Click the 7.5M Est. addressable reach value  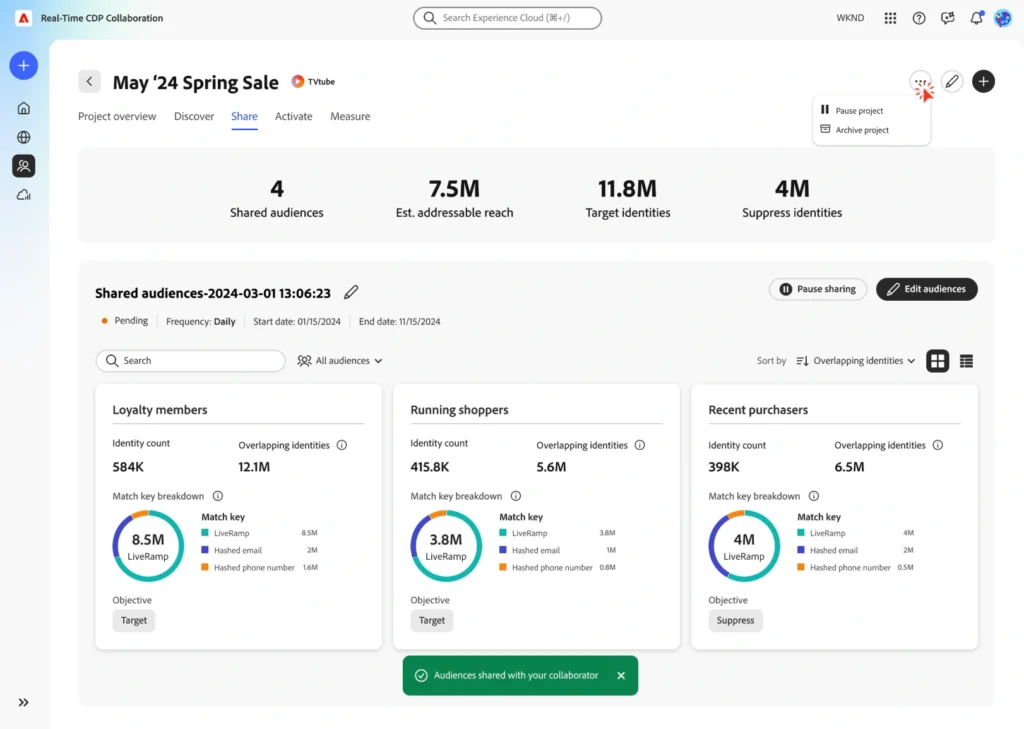(x=455, y=189)
